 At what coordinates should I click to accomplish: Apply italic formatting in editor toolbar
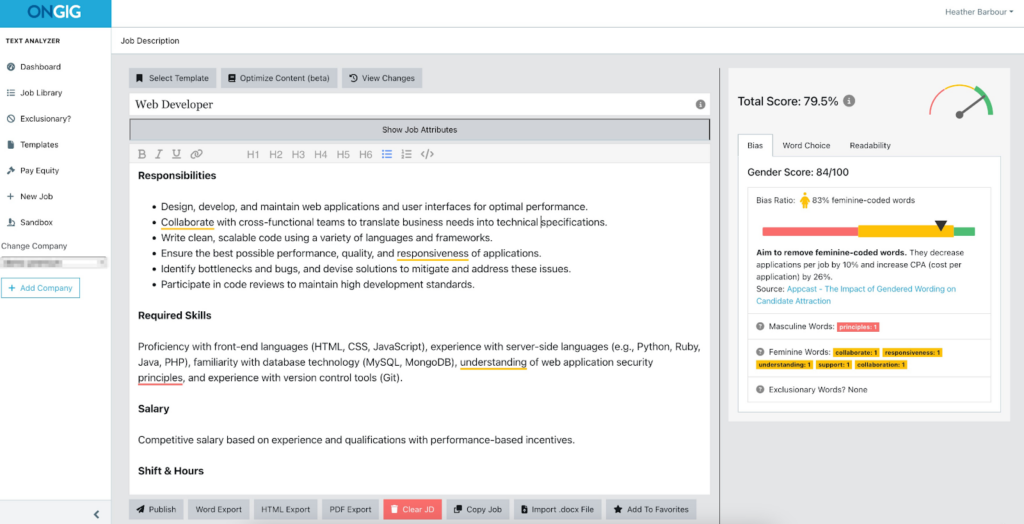pyautogui.click(x=159, y=154)
